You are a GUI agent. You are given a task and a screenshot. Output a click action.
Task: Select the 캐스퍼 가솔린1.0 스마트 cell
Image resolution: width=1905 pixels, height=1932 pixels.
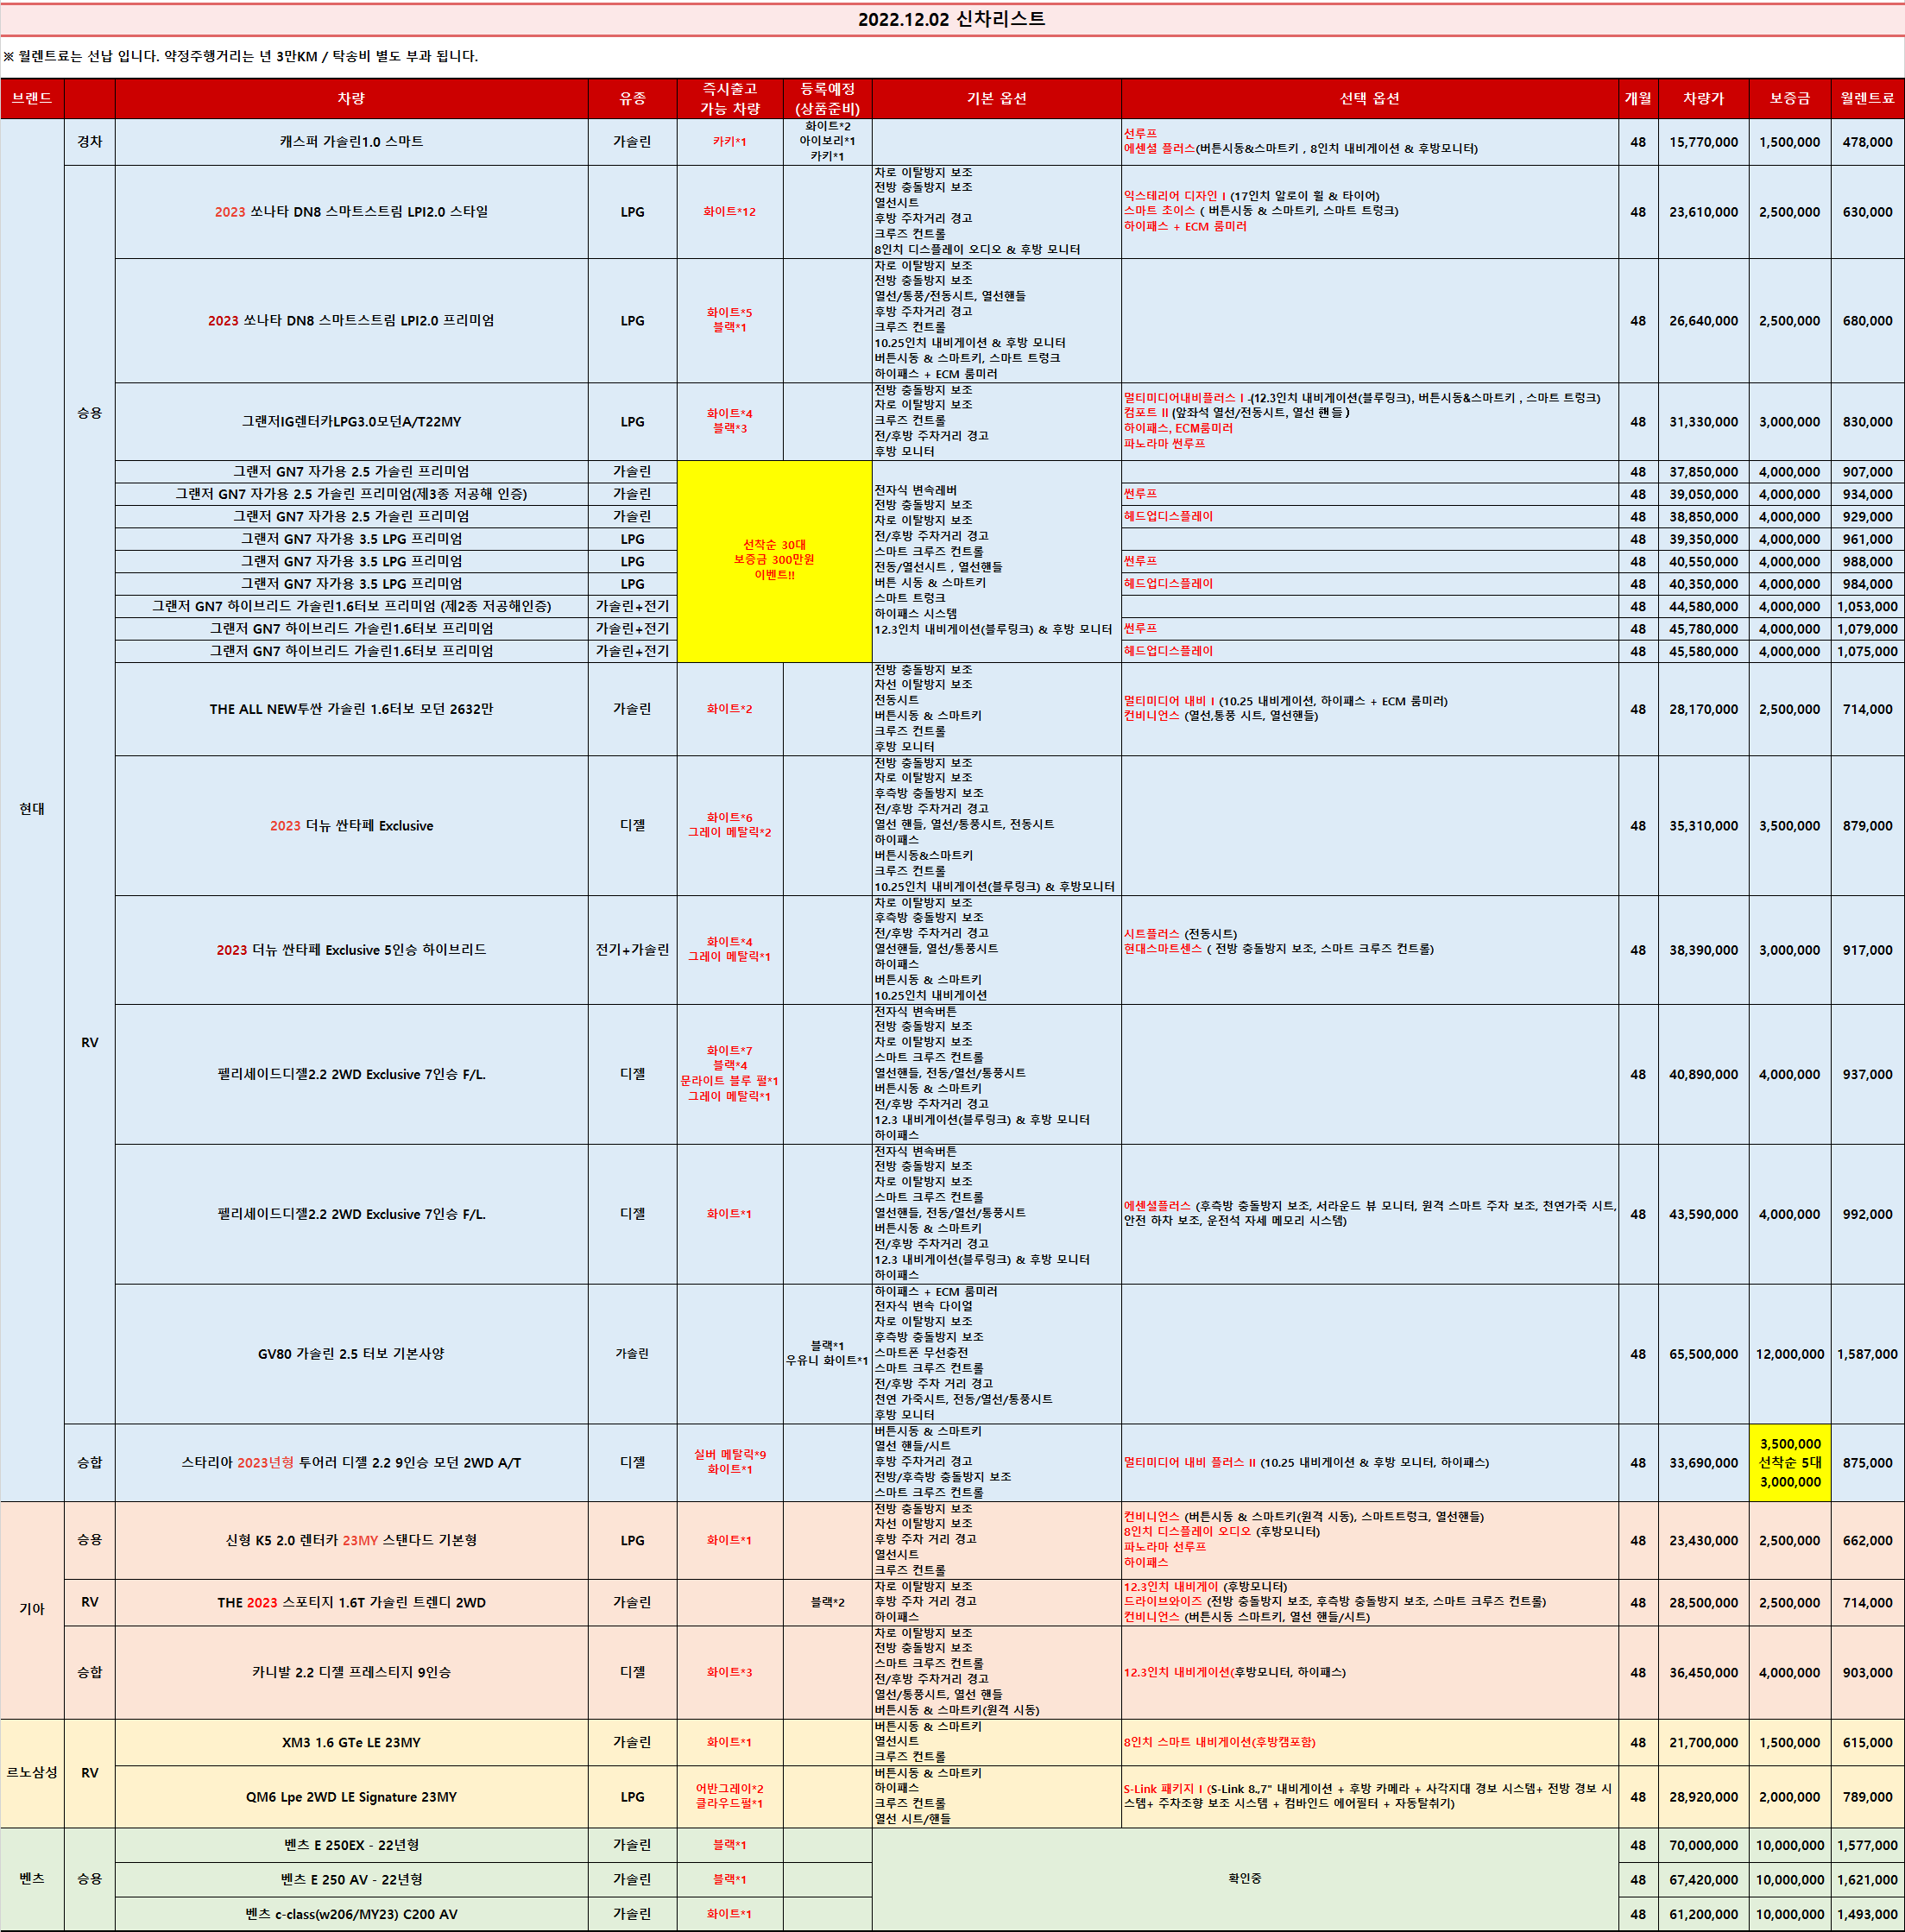pos(351,142)
